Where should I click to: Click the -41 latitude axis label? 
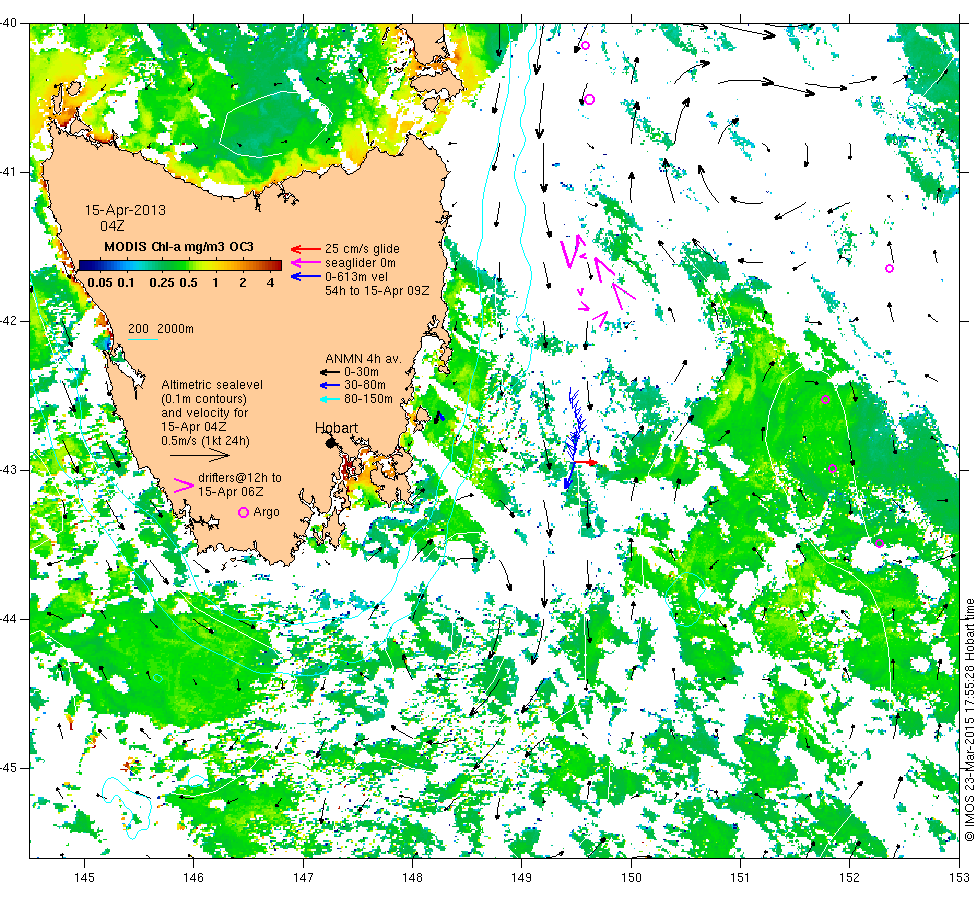pos(9,172)
